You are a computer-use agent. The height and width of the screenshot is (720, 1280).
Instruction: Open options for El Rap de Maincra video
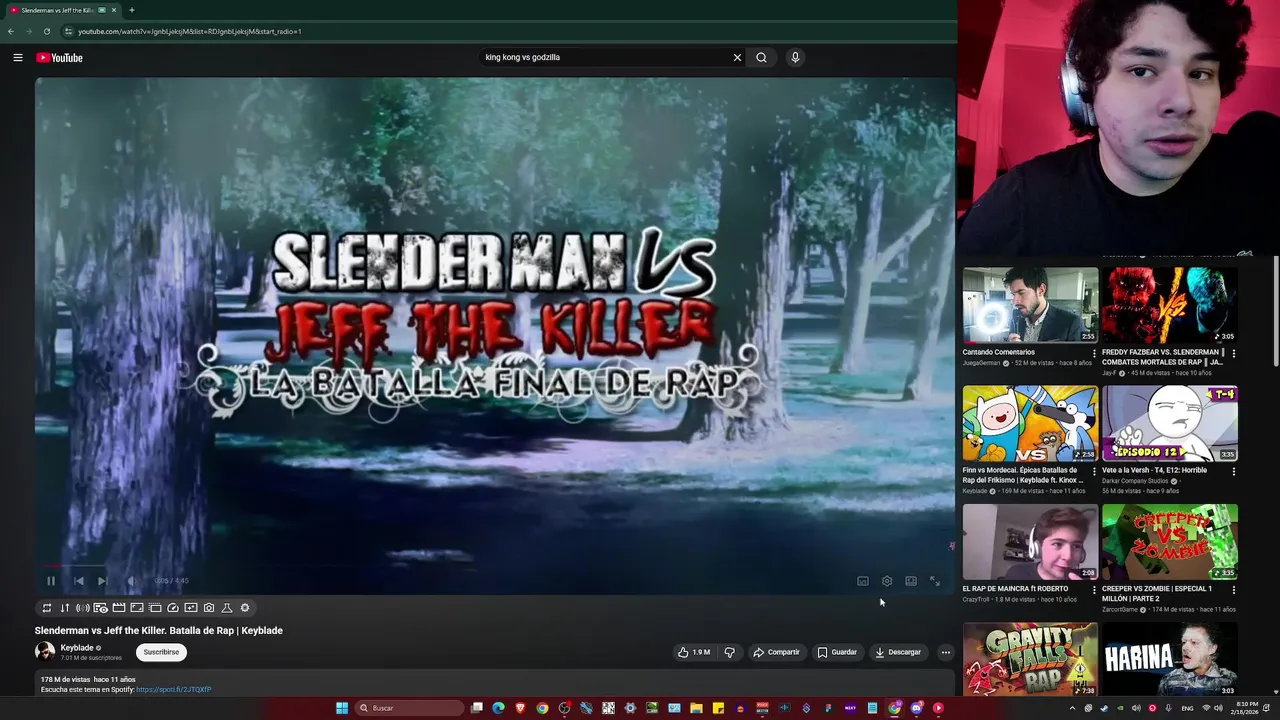coord(1094,590)
